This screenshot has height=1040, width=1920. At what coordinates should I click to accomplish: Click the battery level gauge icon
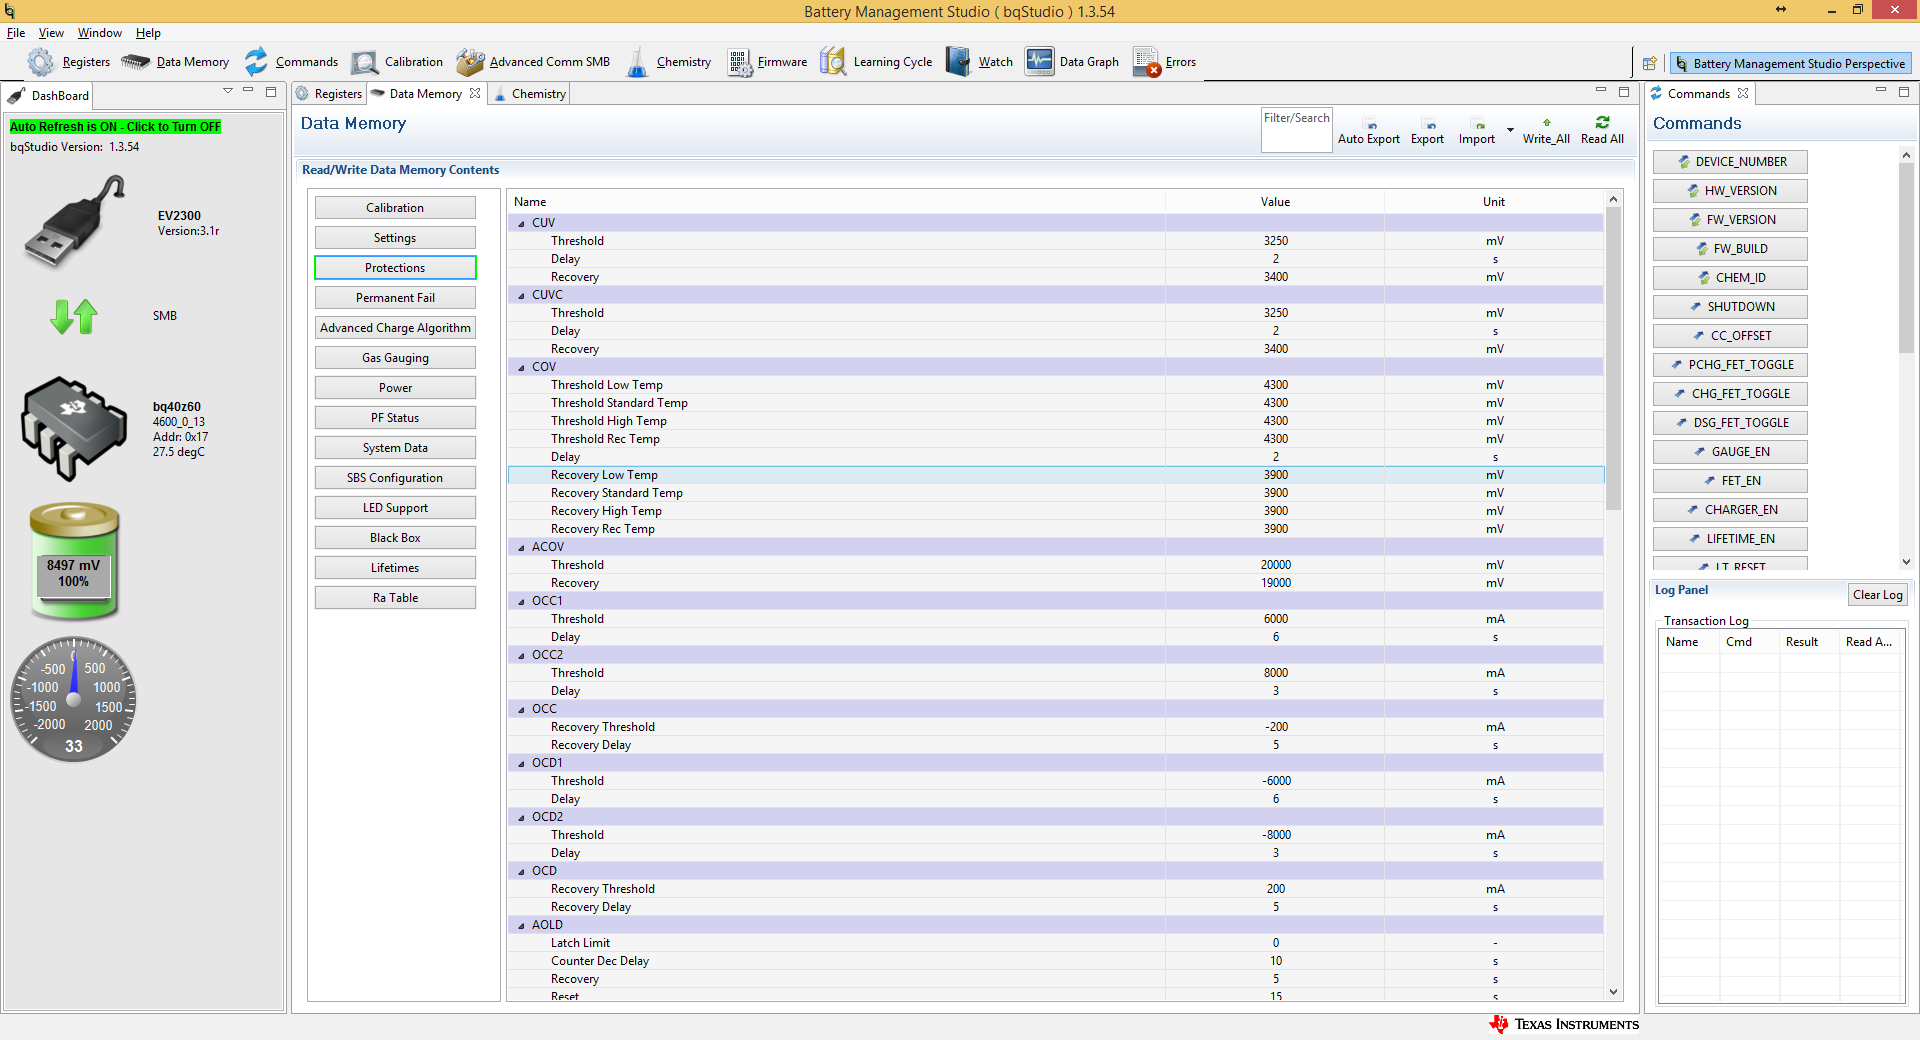click(x=74, y=560)
